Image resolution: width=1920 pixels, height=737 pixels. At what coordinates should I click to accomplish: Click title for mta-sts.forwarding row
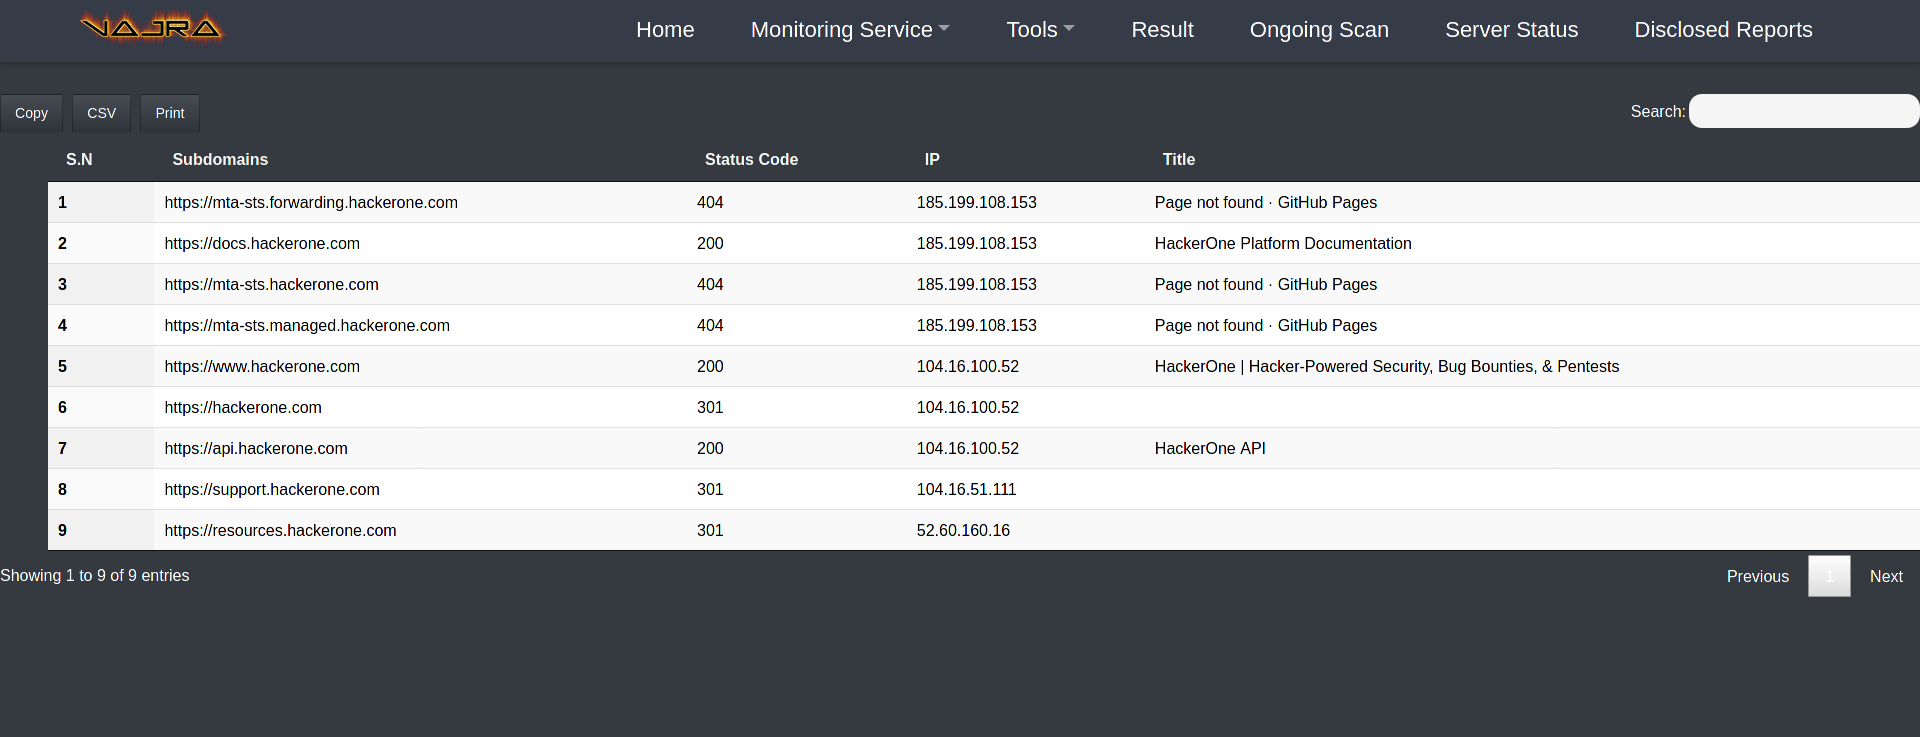[1266, 202]
